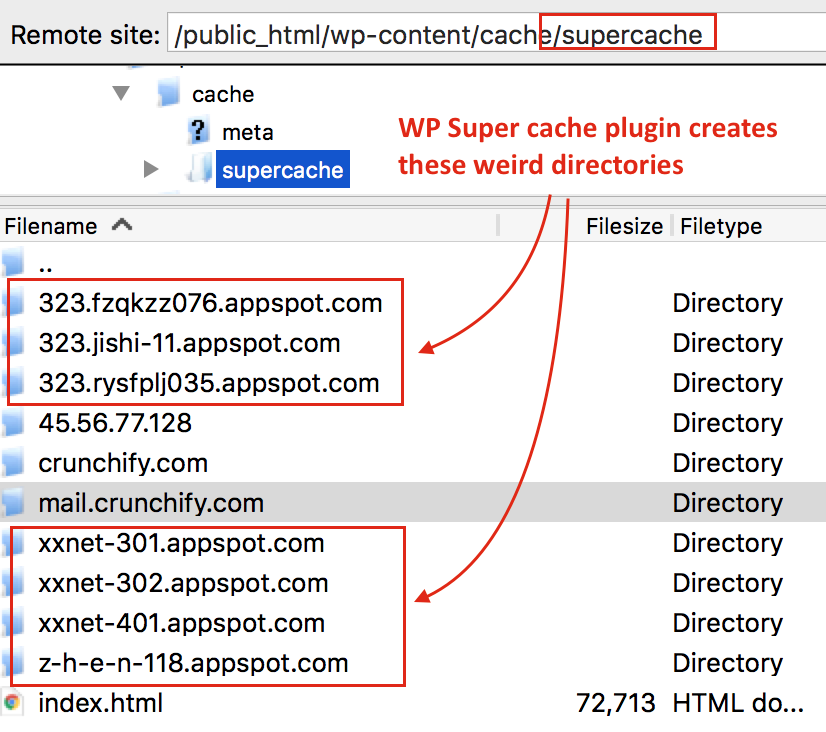Click the folder icon beside z-h-e-n-118.appspot.com

pos(14,662)
